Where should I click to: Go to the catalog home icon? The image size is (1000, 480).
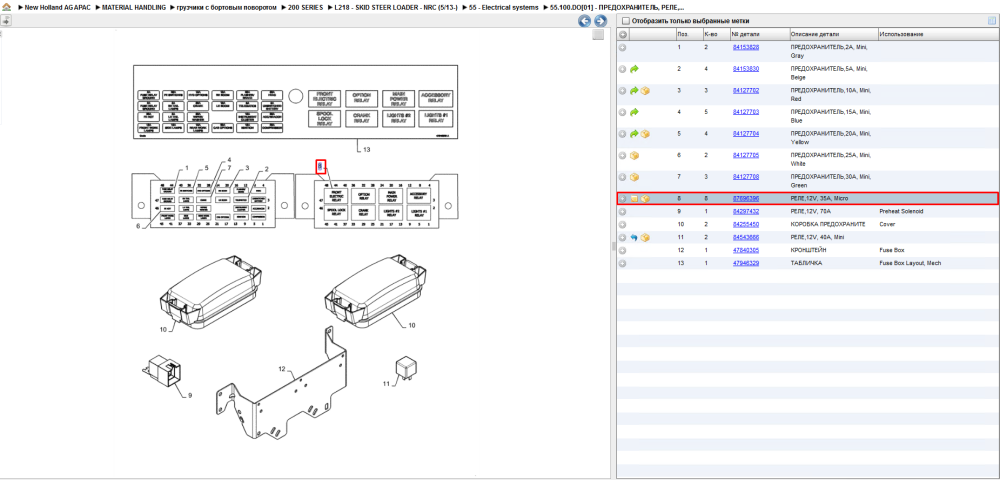[x=6, y=7]
